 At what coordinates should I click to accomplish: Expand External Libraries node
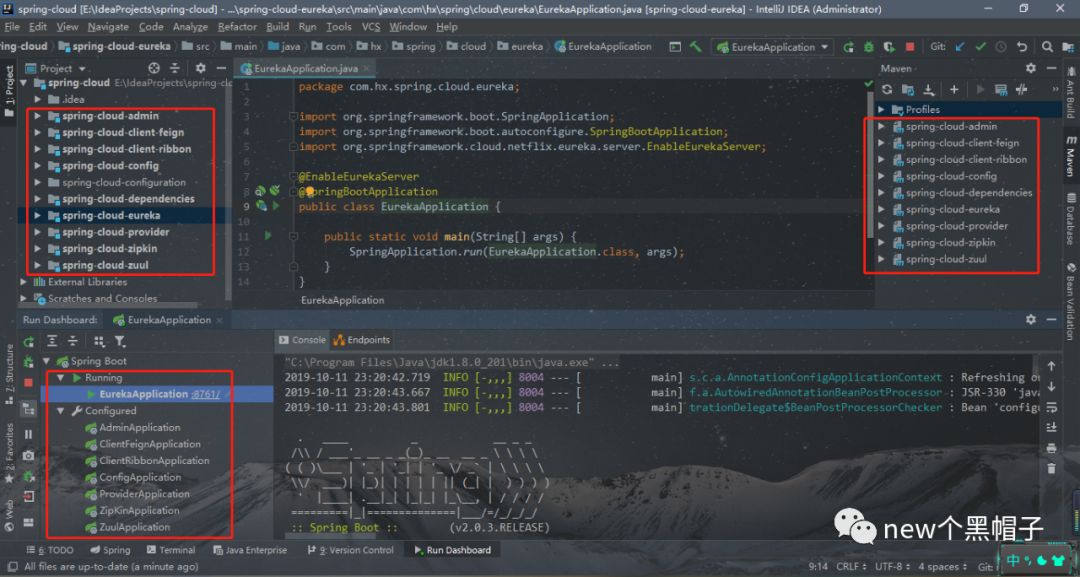[23, 282]
